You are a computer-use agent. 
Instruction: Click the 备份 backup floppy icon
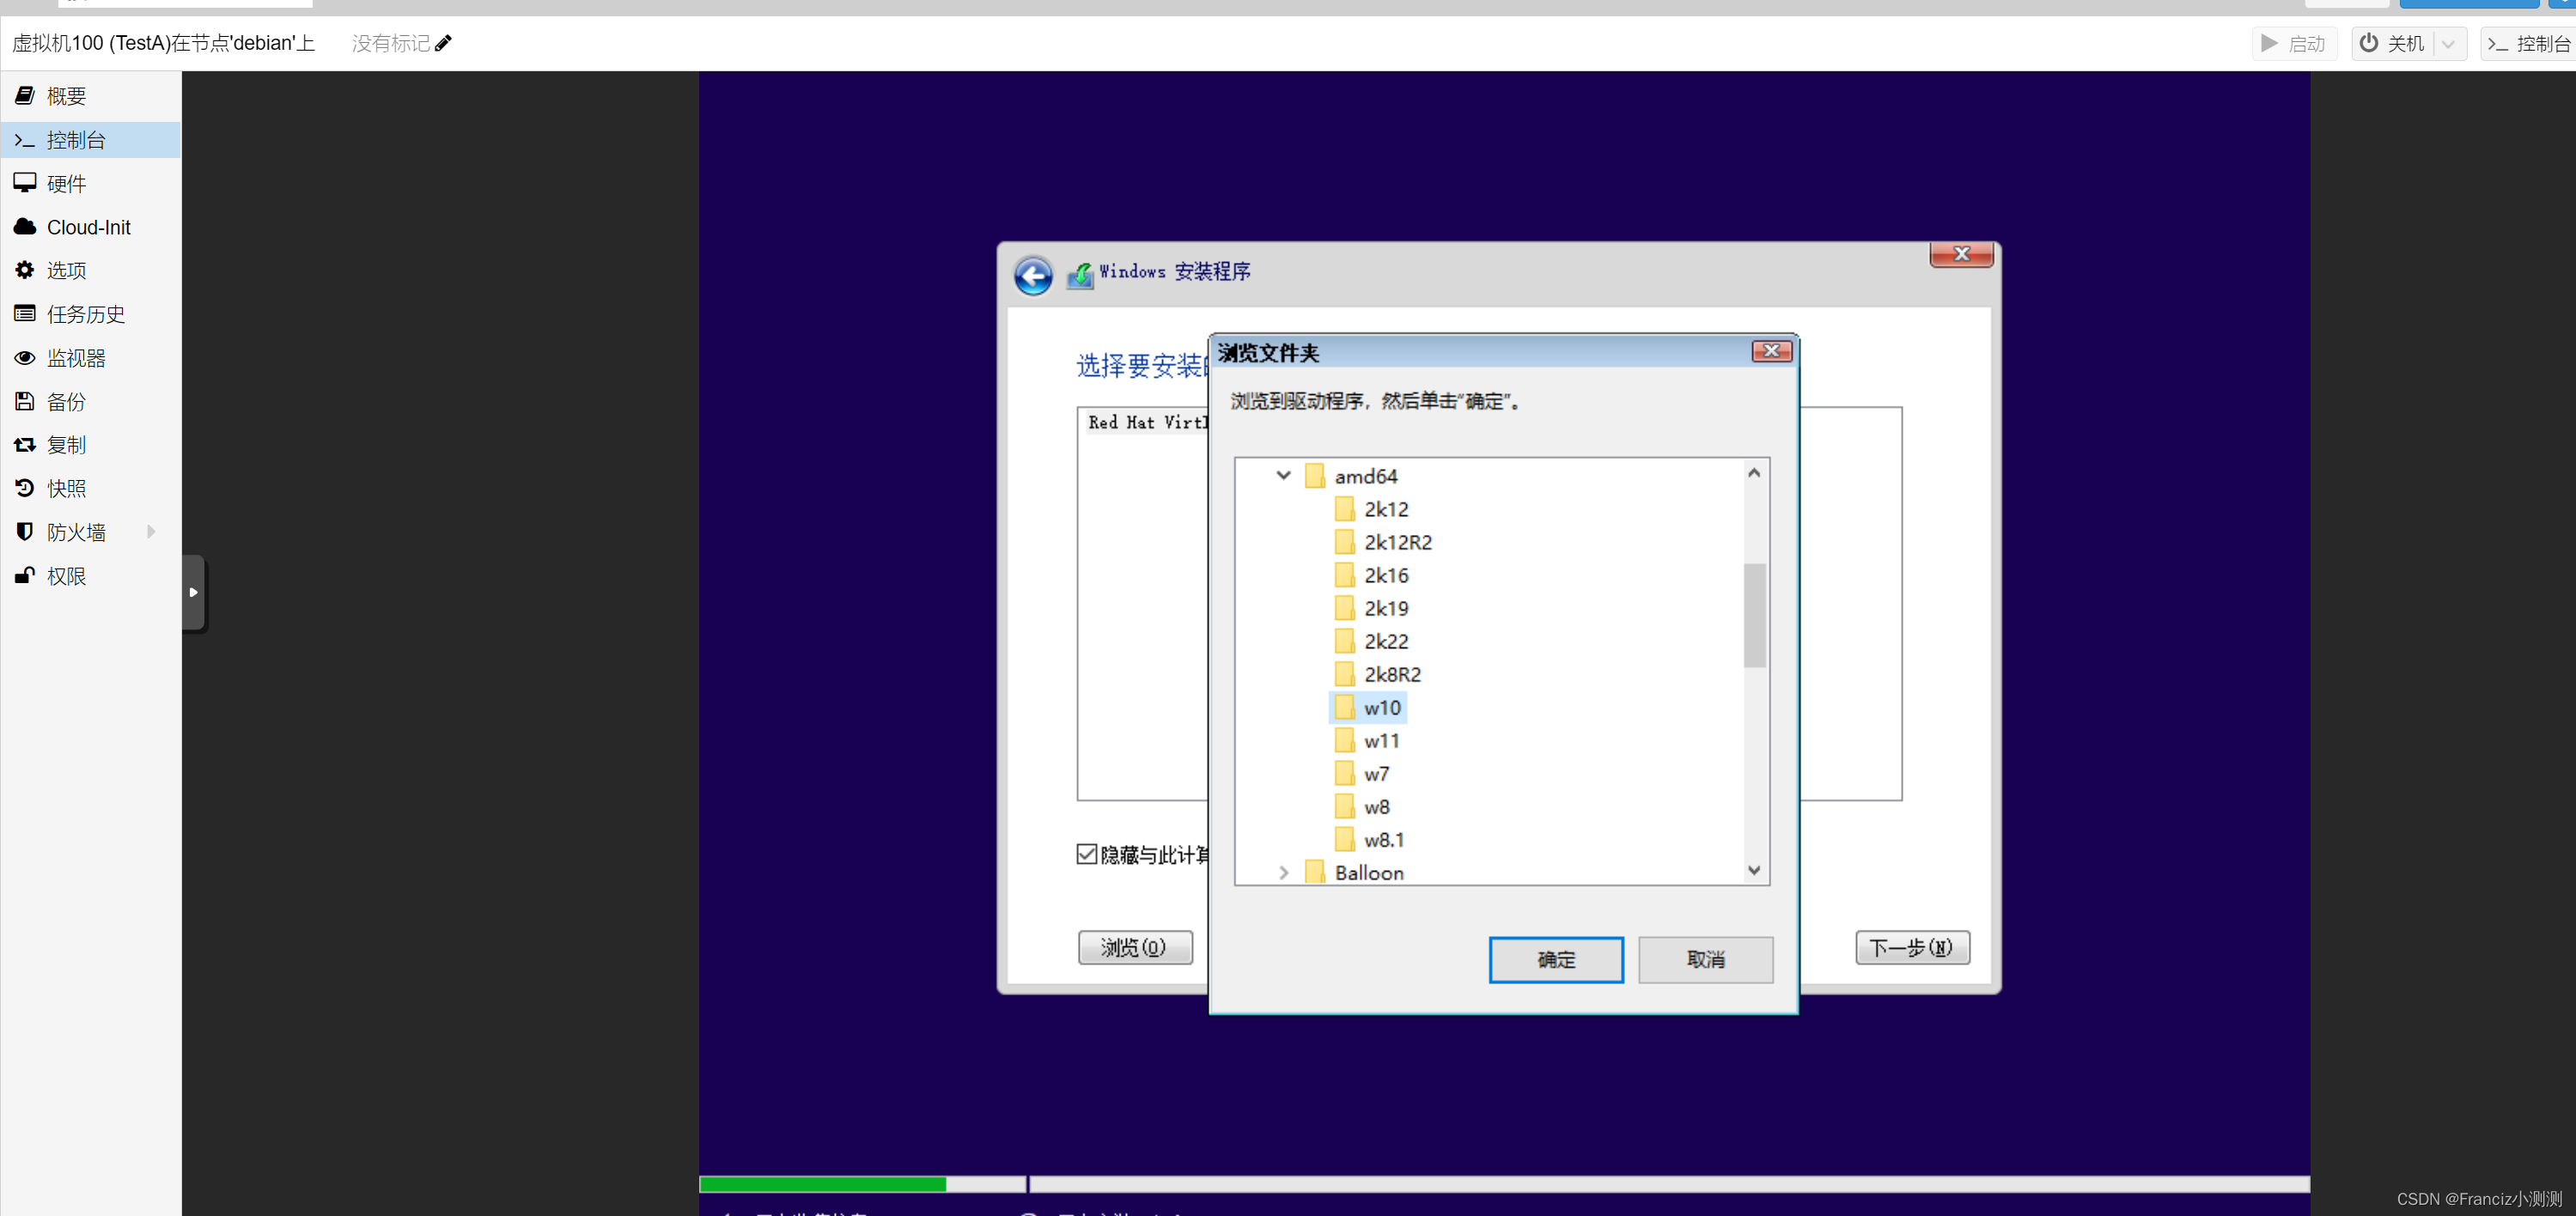tap(25, 401)
